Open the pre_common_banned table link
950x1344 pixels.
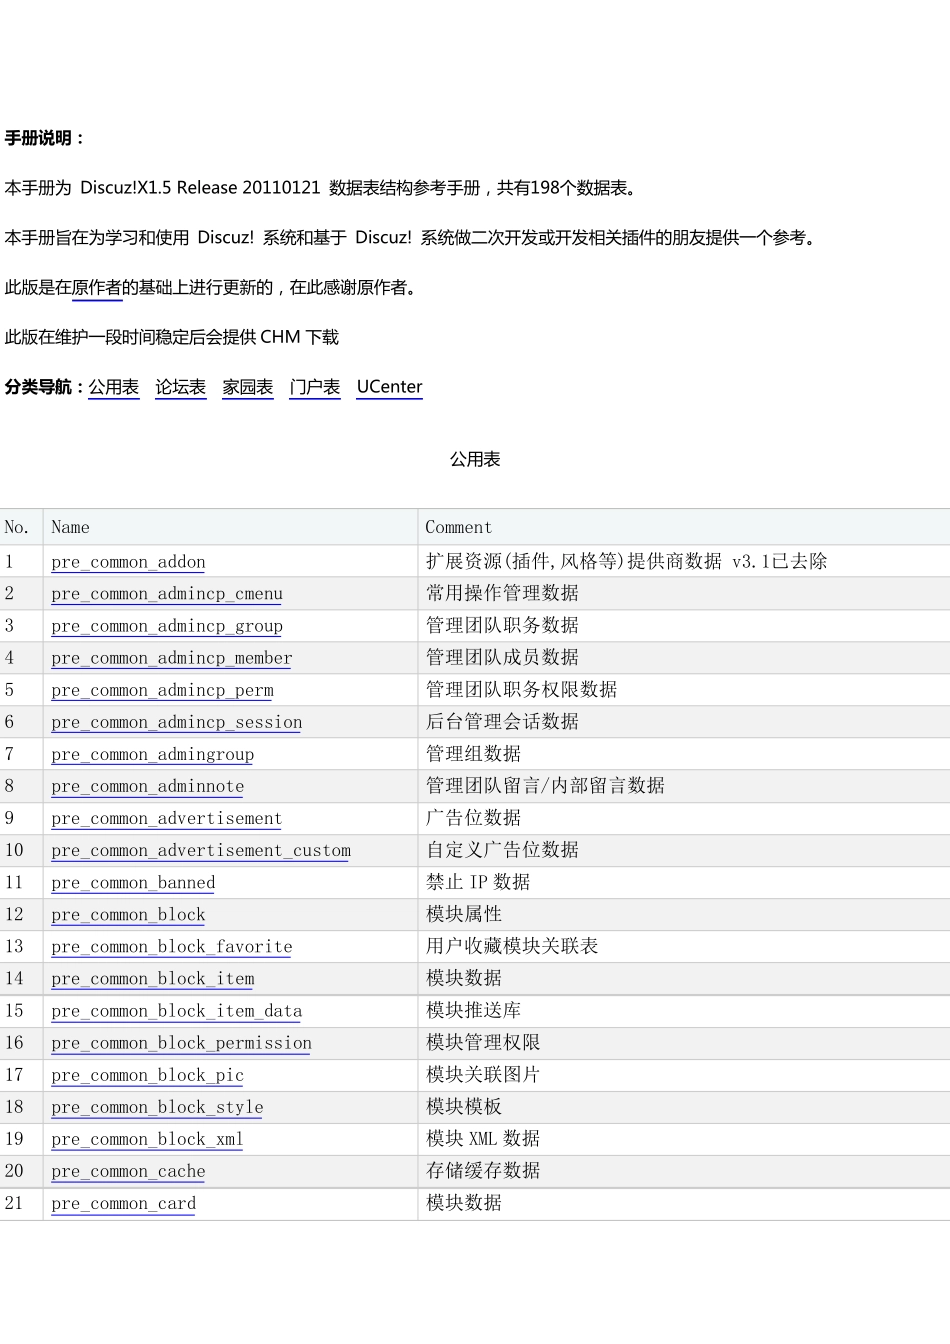[133, 882]
